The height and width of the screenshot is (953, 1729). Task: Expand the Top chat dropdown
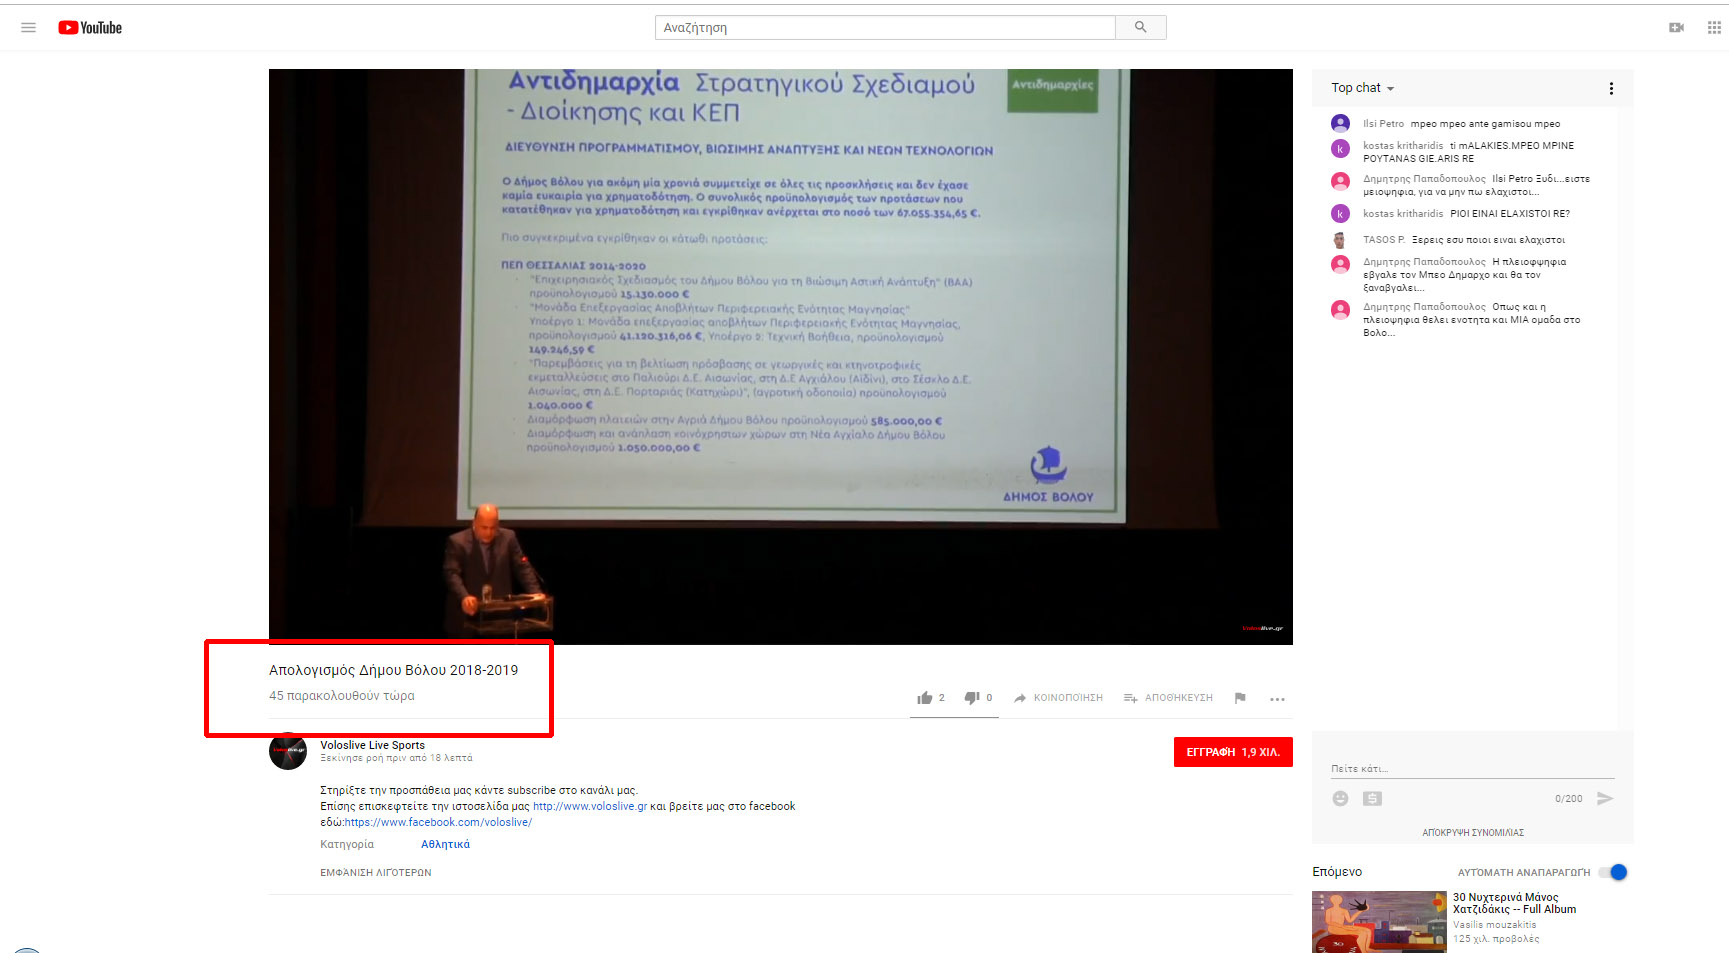pyautogui.click(x=1362, y=88)
